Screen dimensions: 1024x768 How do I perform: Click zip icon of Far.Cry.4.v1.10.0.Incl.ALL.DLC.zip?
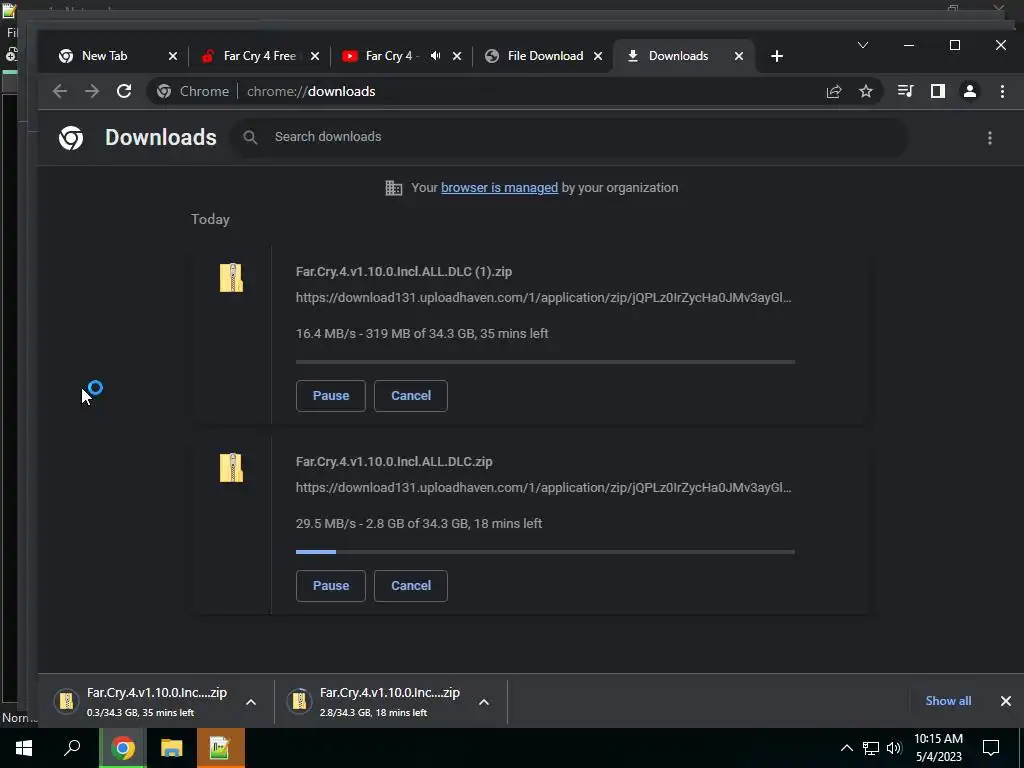point(231,468)
